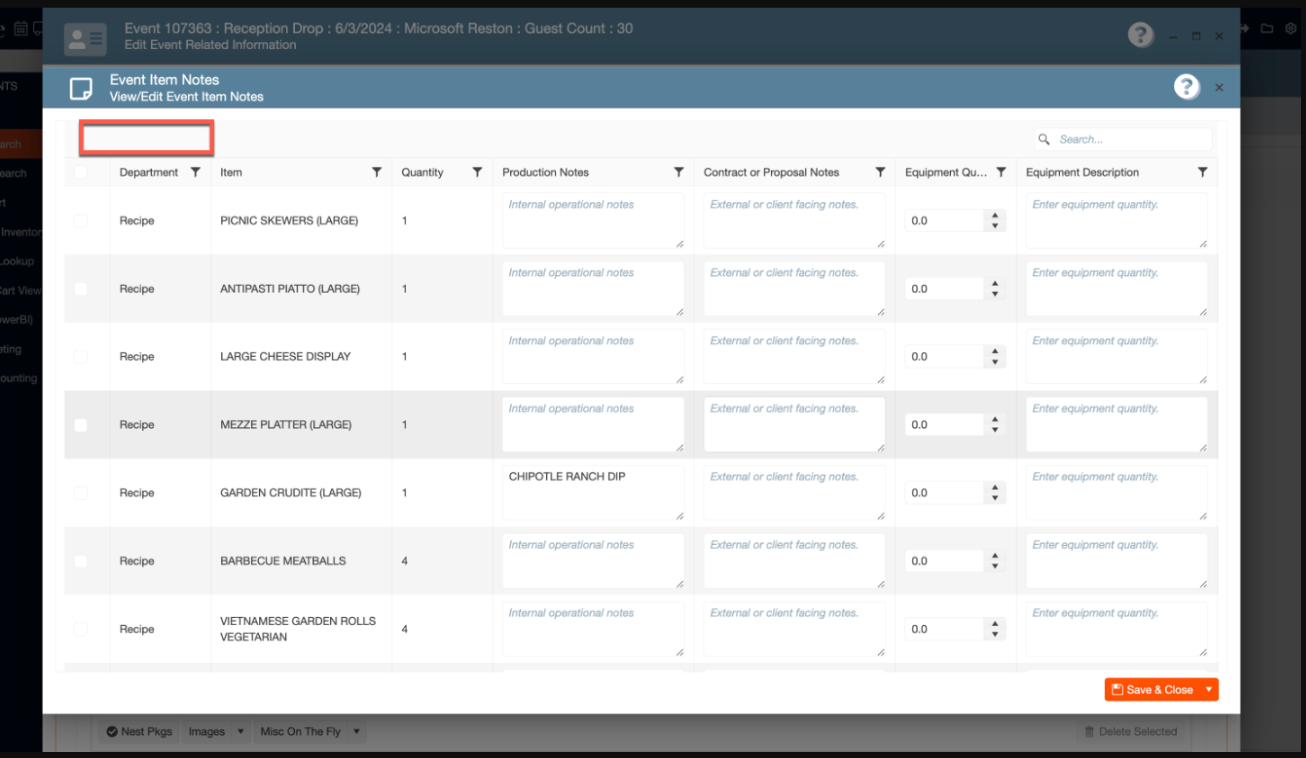Expand the Misc On The Fly dropdown
1306x758 pixels.
coord(357,732)
